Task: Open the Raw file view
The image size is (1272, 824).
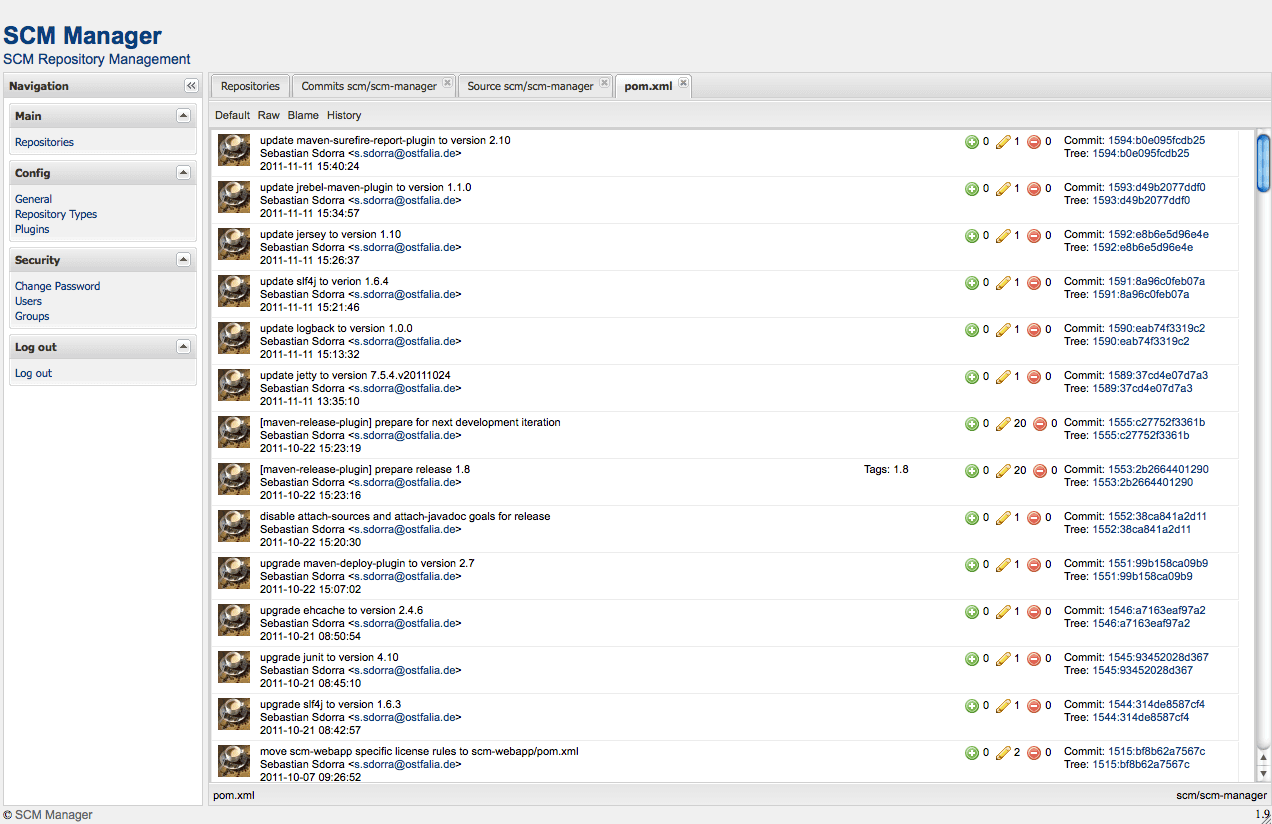Action: [x=268, y=116]
